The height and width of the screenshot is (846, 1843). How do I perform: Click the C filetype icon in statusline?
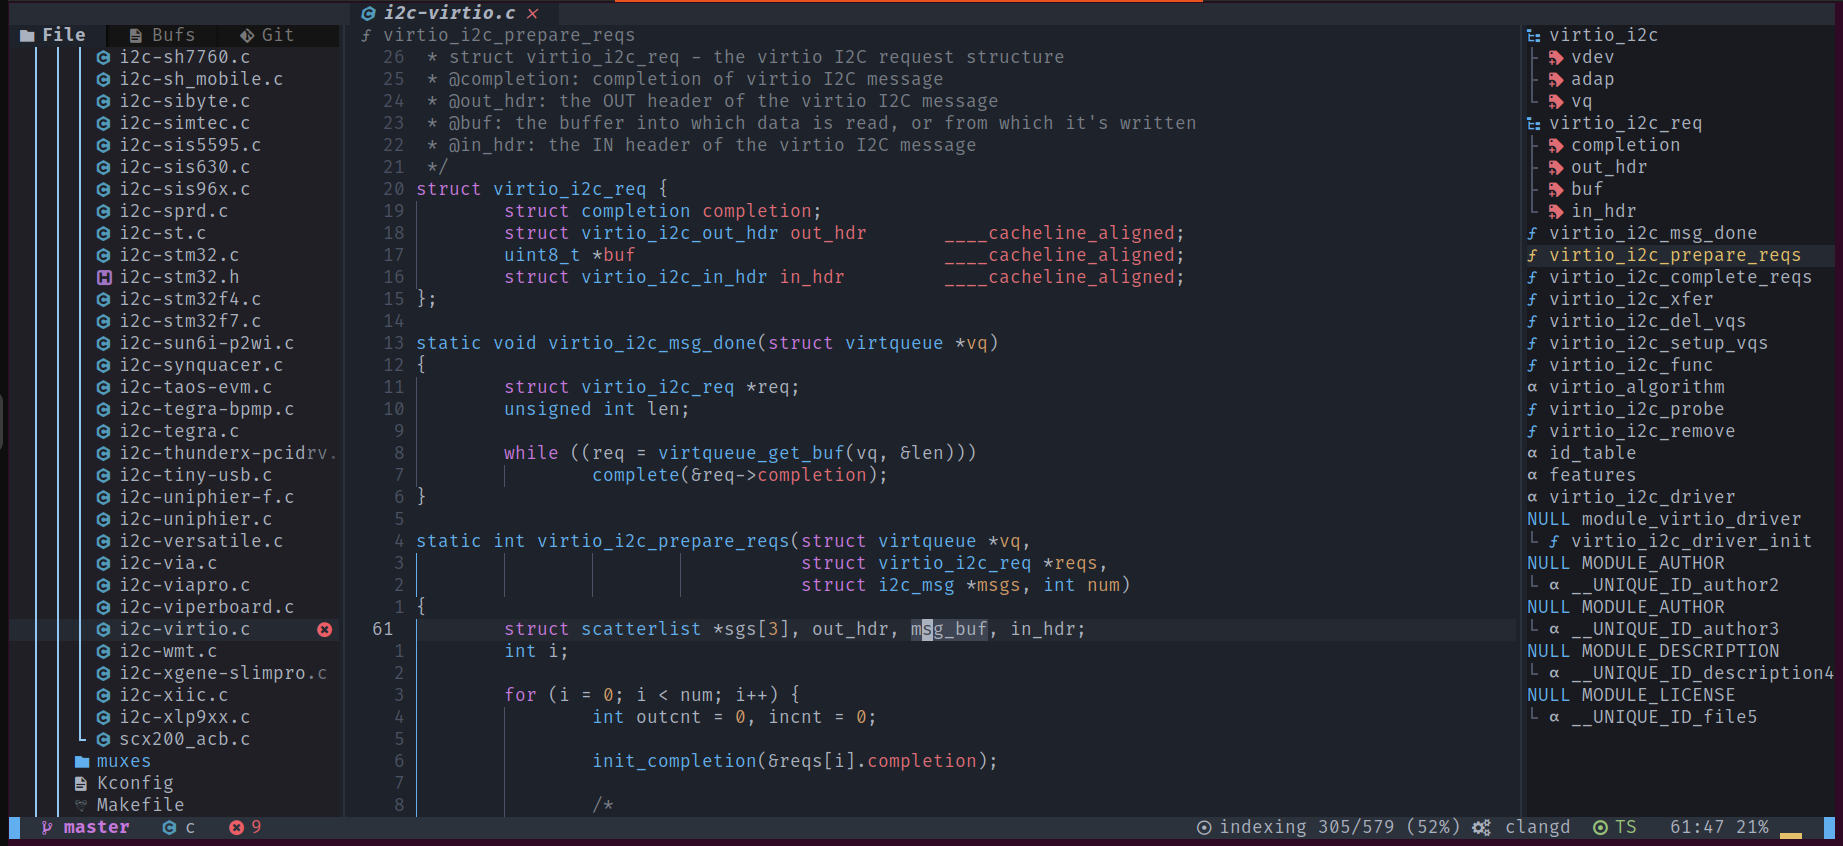[169, 827]
